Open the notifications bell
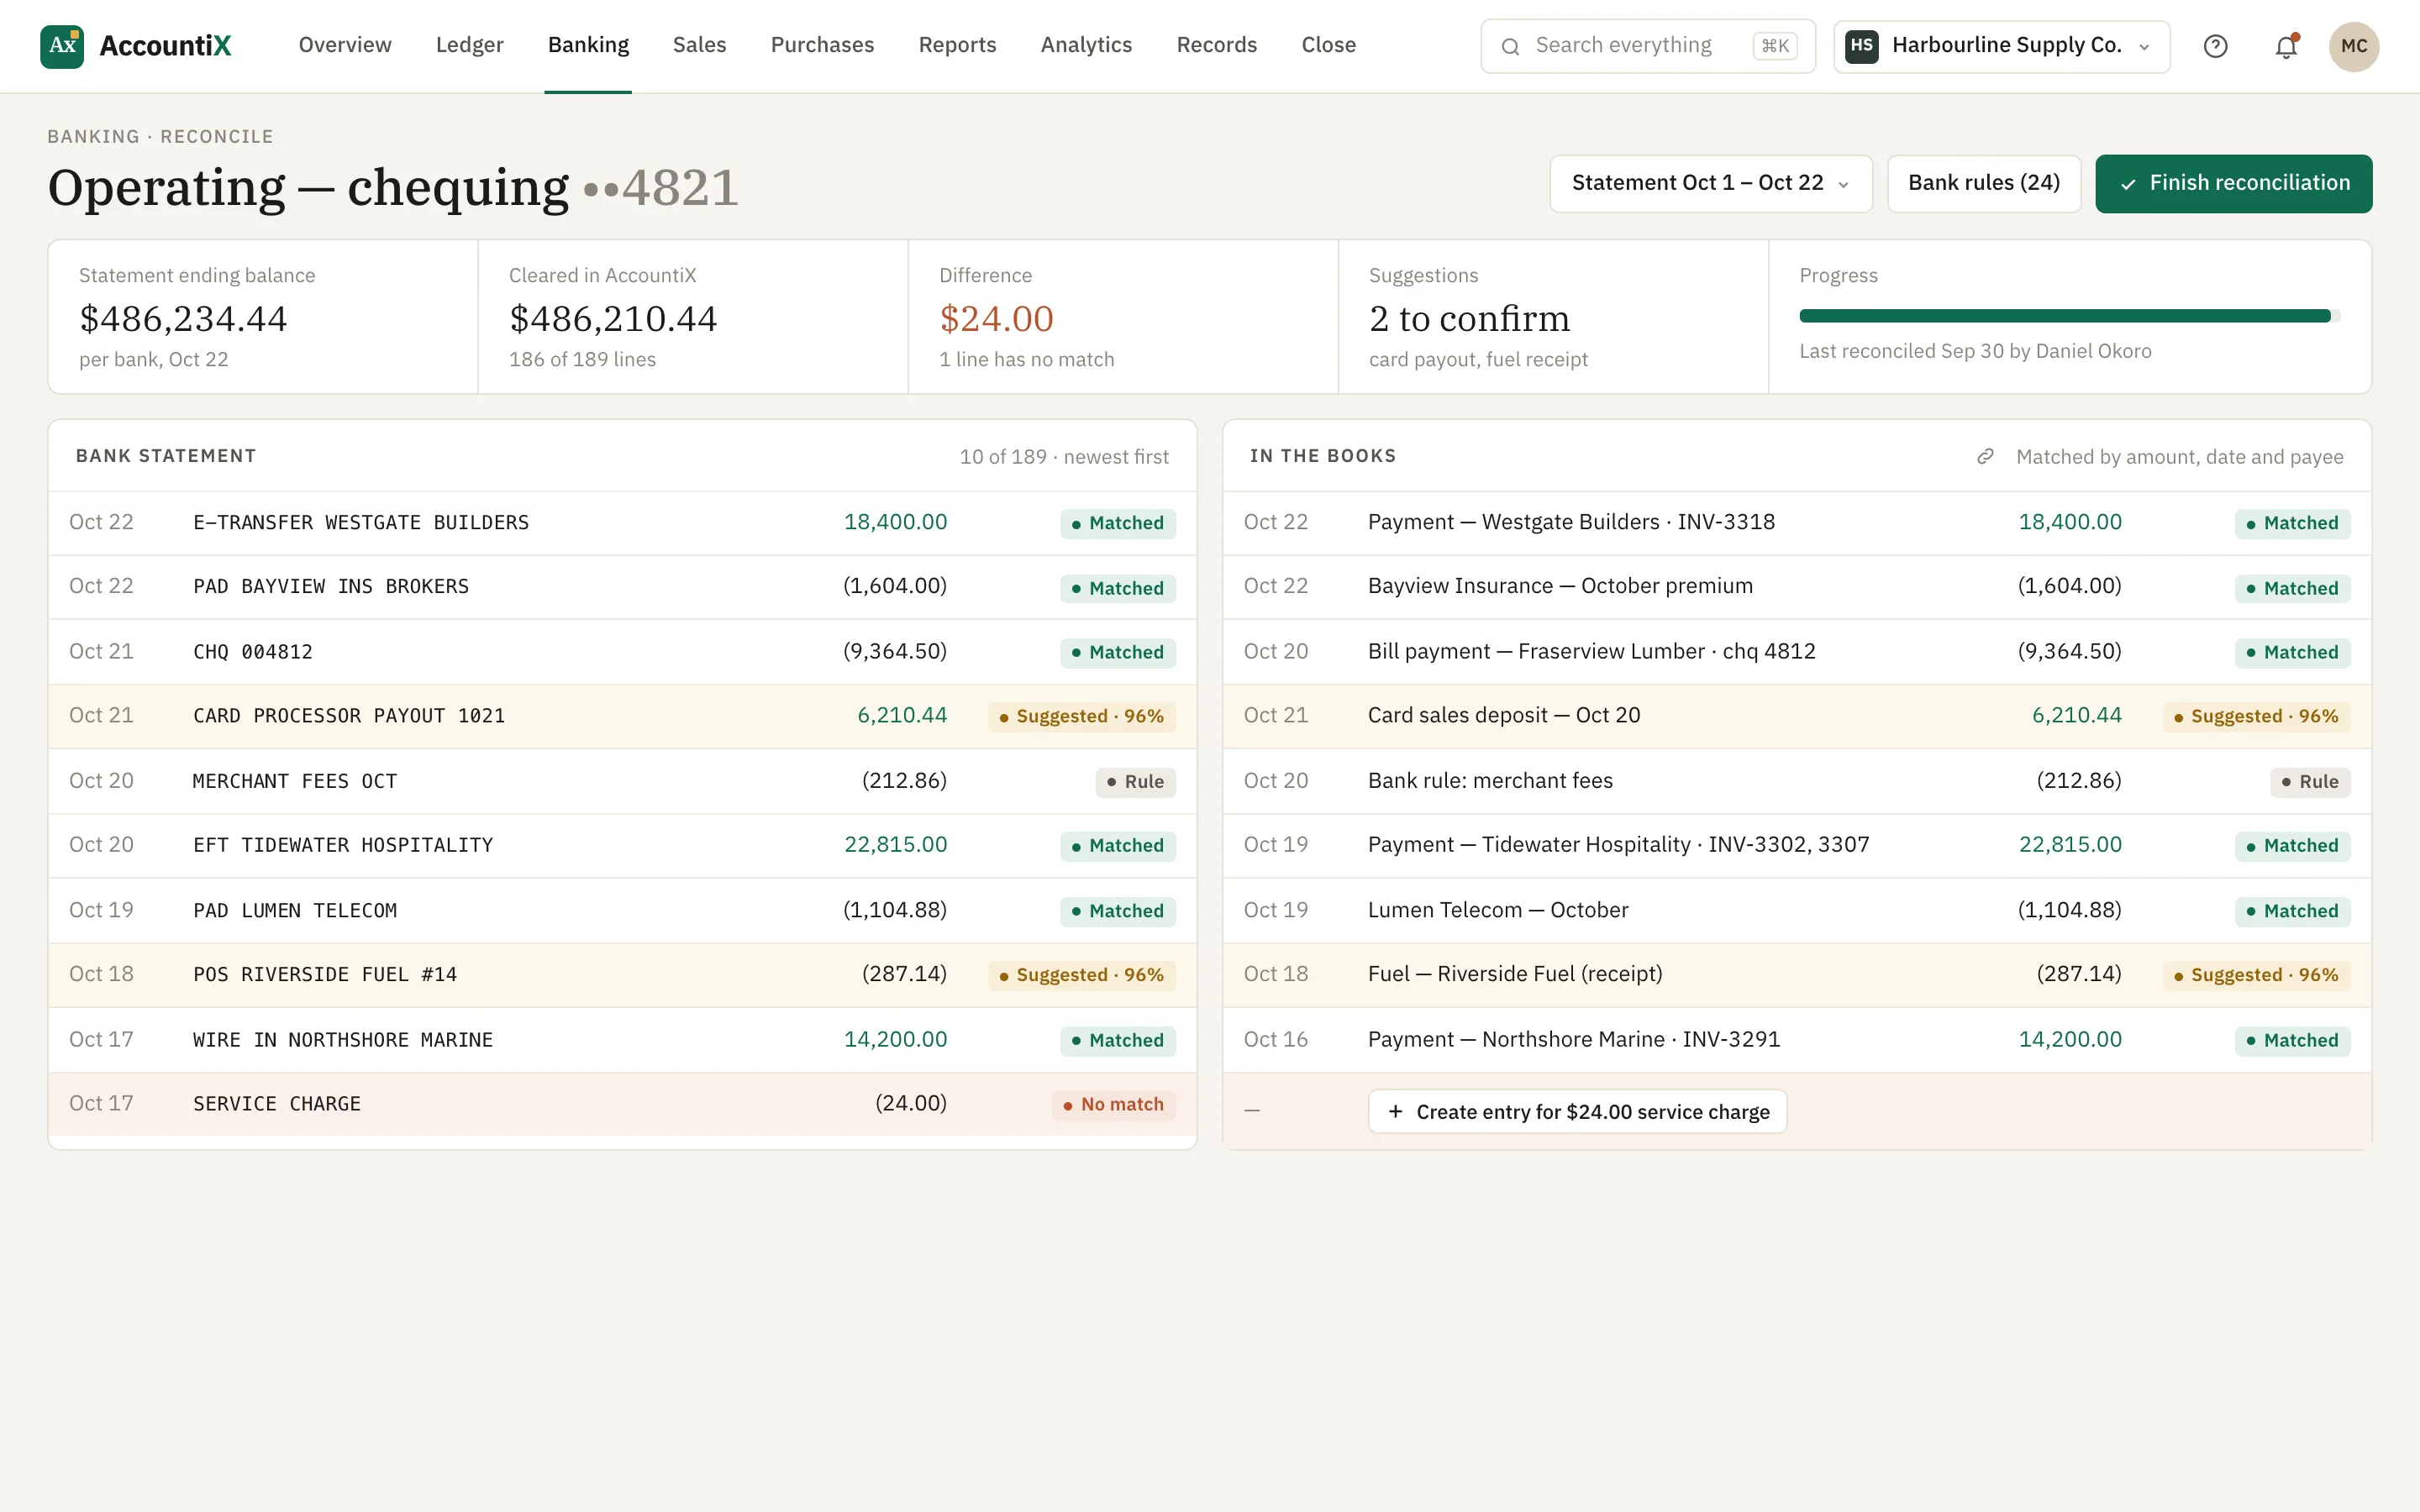This screenshot has width=2420, height=1512. pos(2286,46)
